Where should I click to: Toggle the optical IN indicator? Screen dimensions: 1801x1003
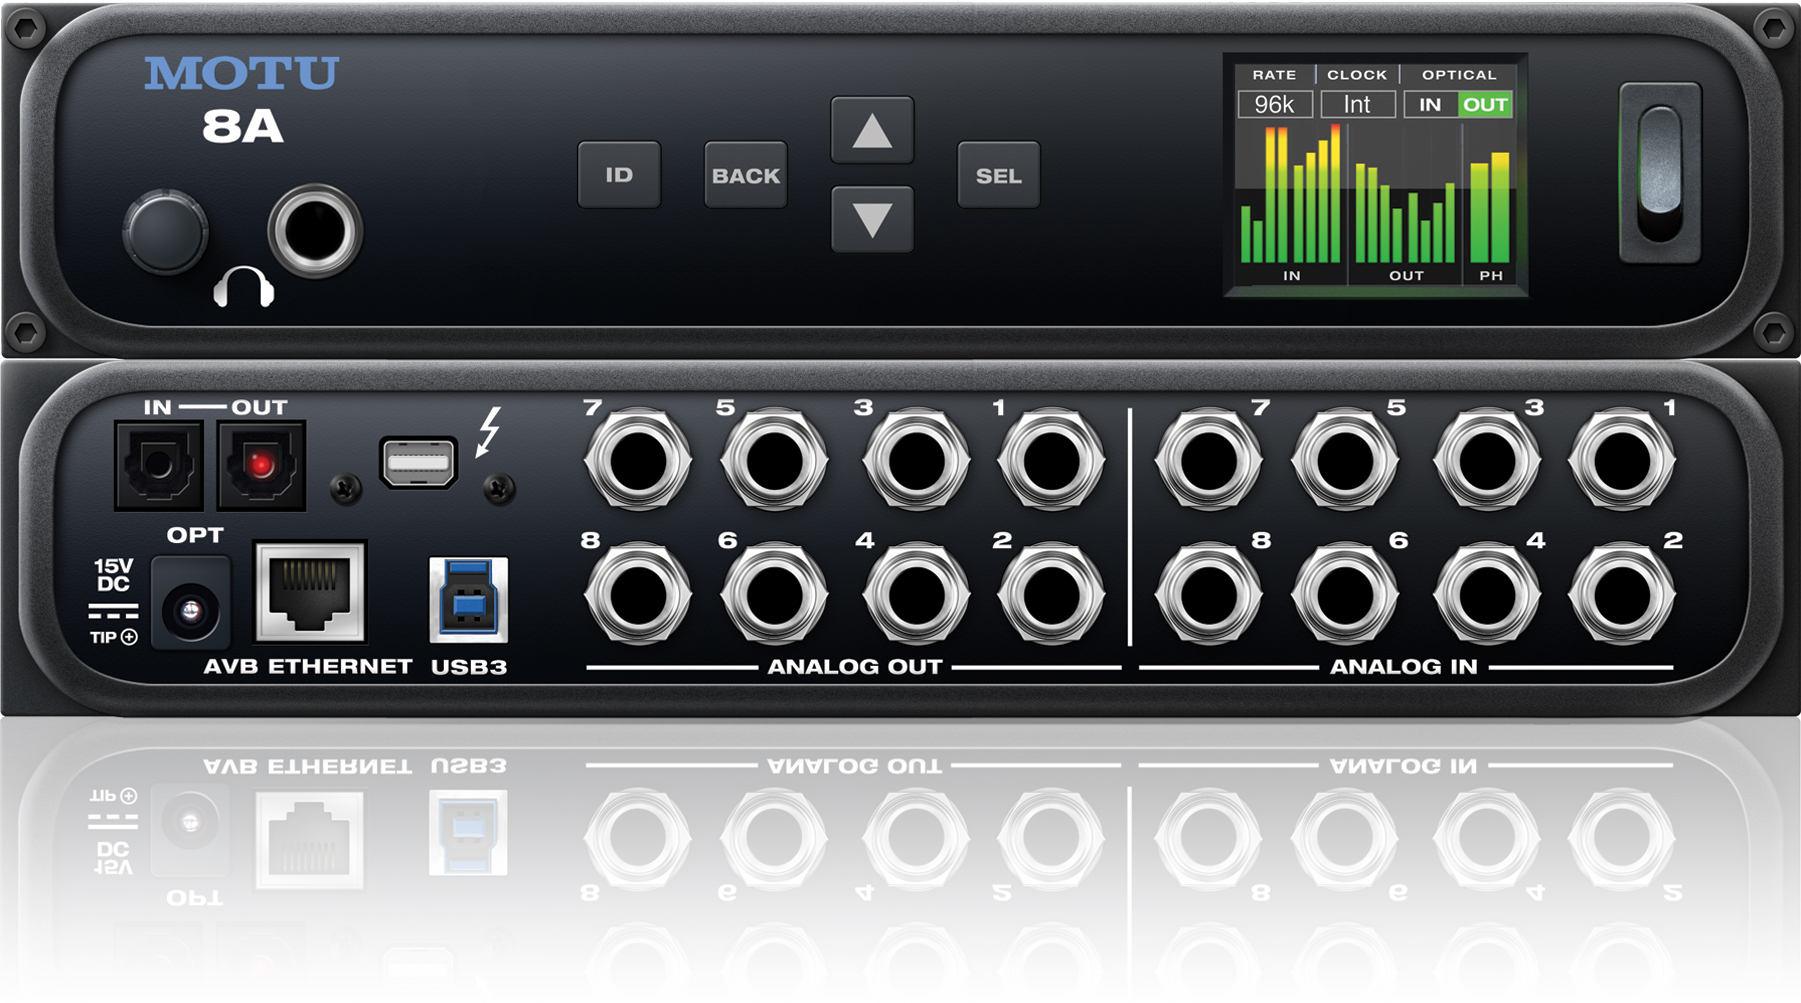(x=1430, y=105)
